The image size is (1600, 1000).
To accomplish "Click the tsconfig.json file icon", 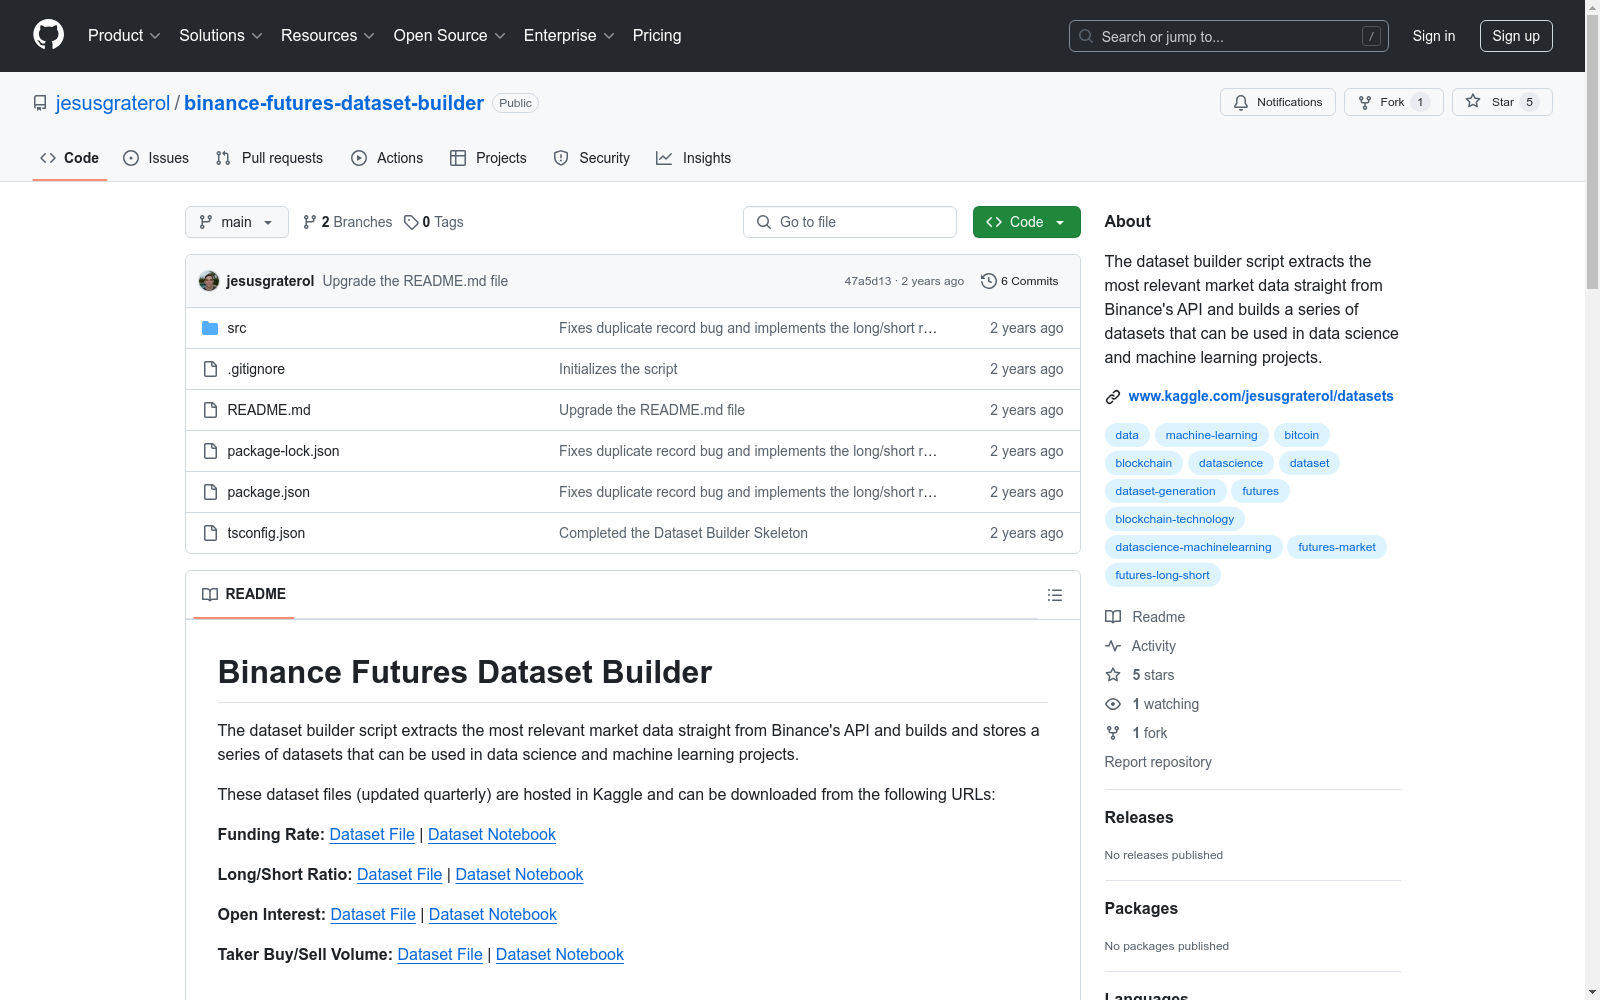I will (x=210, y=533).
